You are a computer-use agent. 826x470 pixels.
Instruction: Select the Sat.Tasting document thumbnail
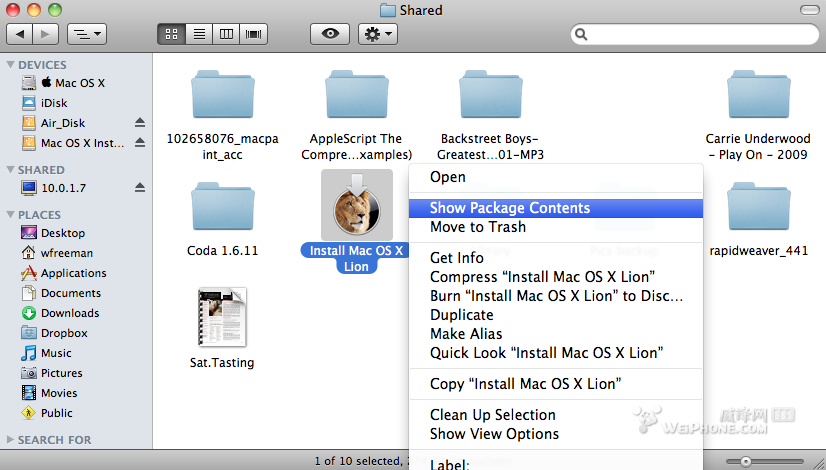[x=222, y=317]
